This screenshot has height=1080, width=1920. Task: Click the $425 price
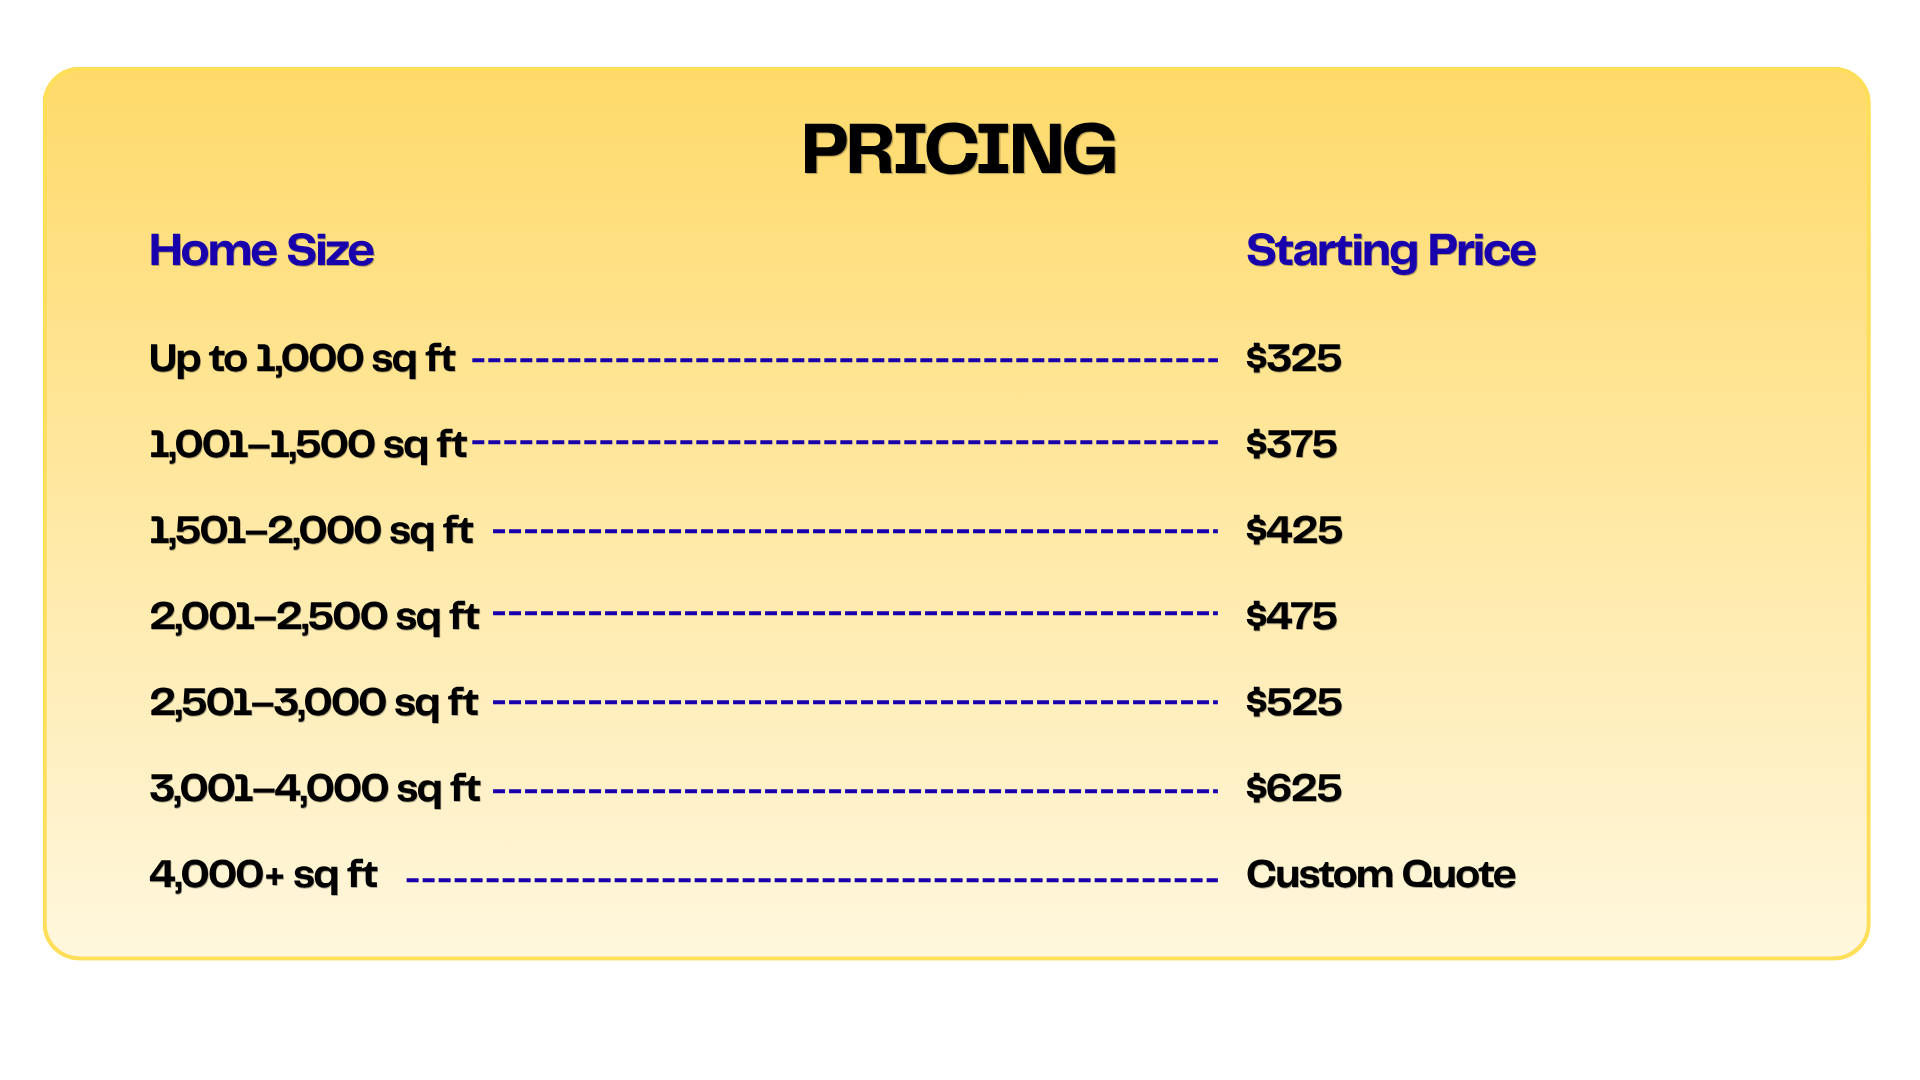coord(1294,530)
